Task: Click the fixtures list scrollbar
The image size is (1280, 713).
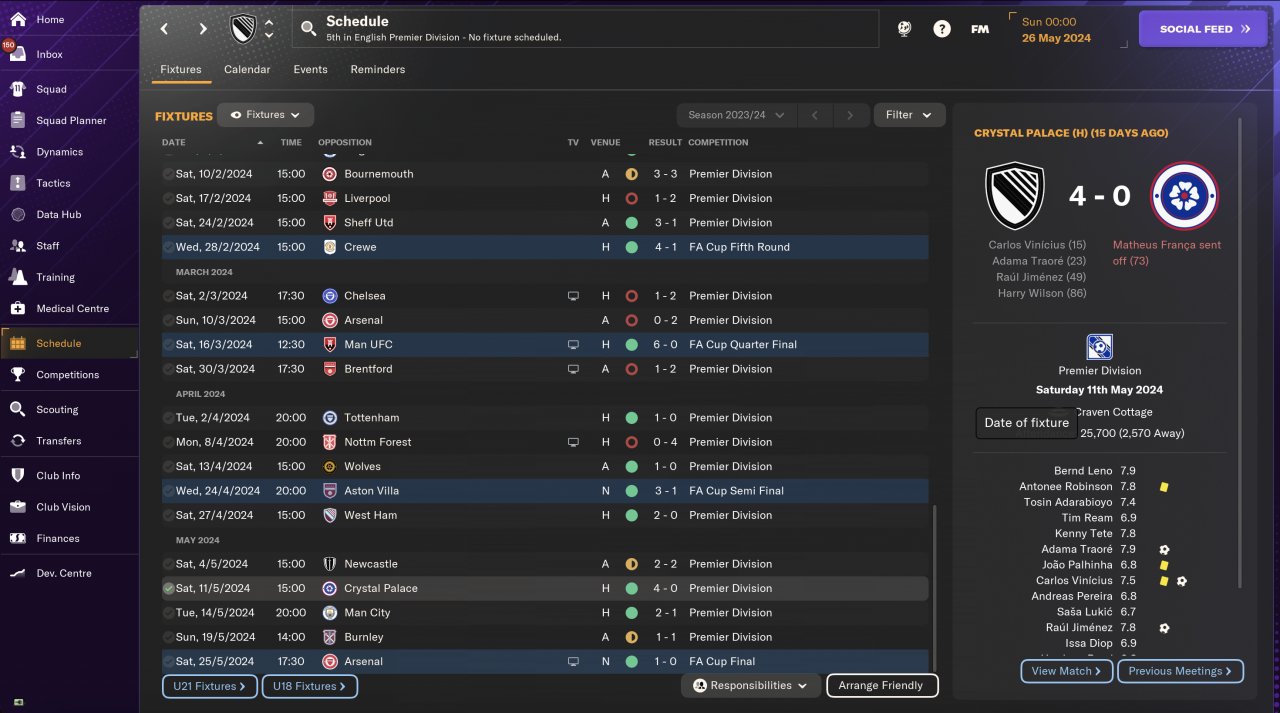Action: point(934,588)
